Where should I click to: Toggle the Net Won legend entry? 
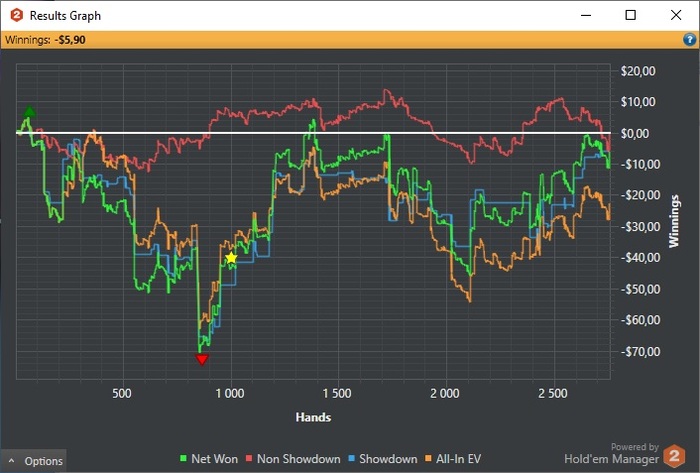pyautogui.click(x=209, y=459)
